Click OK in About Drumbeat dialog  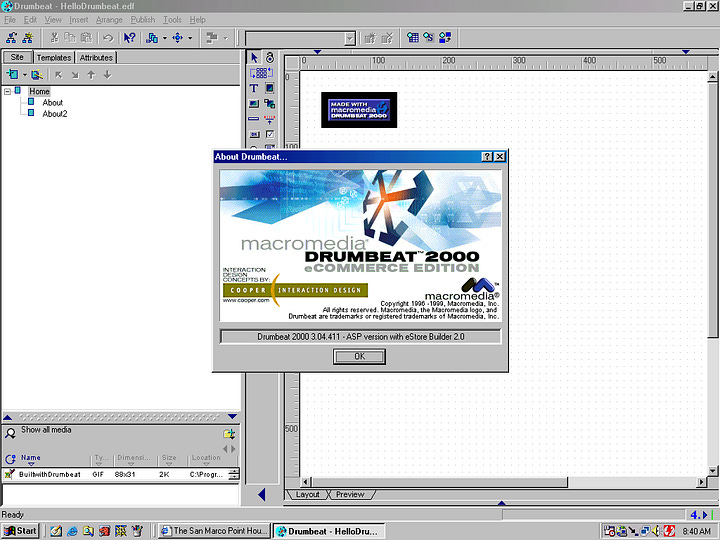359,356
